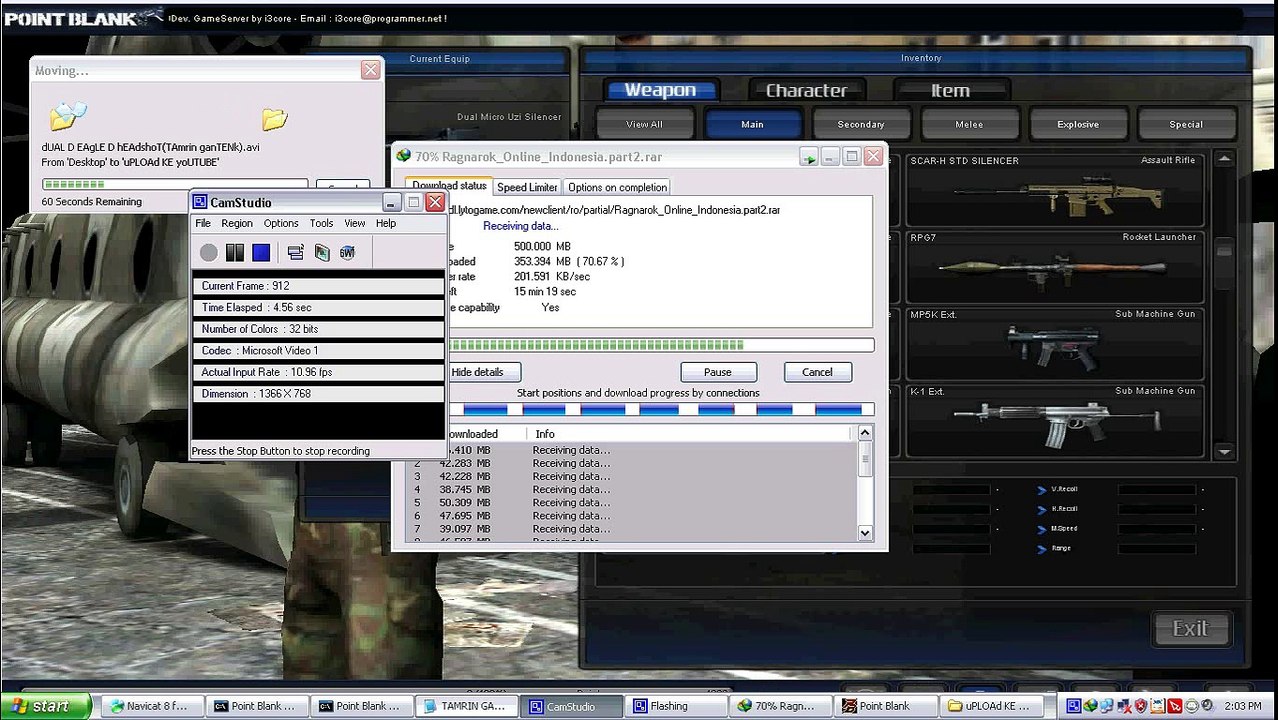Open the CamStudio Region menu

(x=237, y=223)
